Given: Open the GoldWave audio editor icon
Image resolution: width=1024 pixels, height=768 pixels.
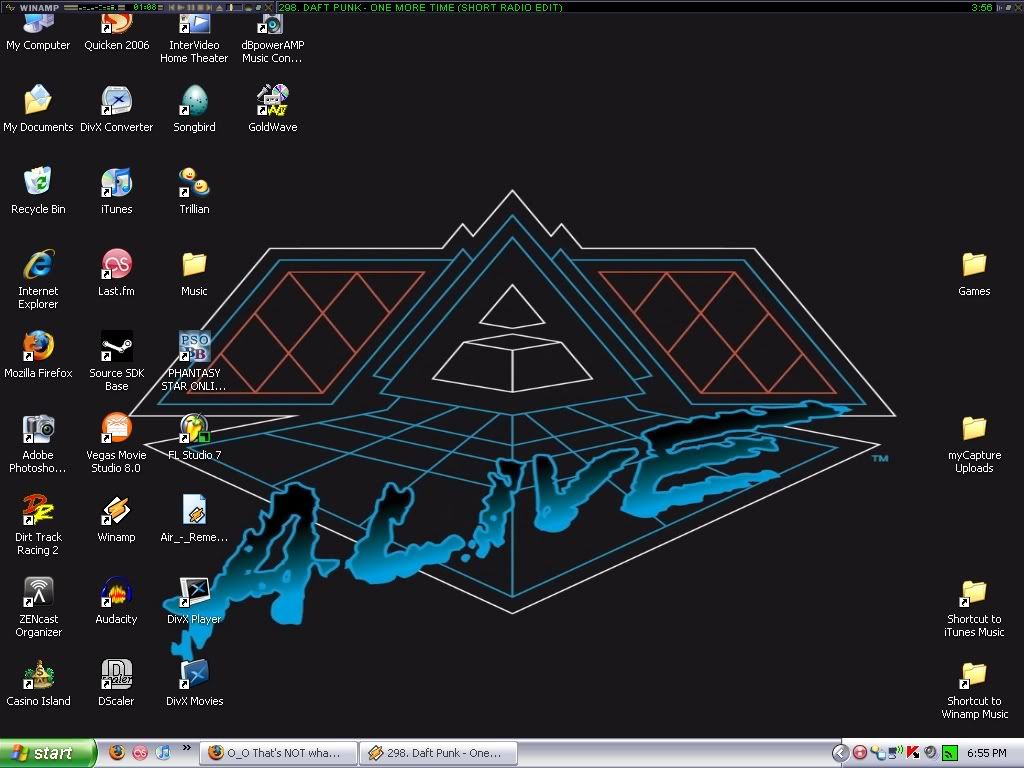Looking at the screenshot, I should (272, 108).
